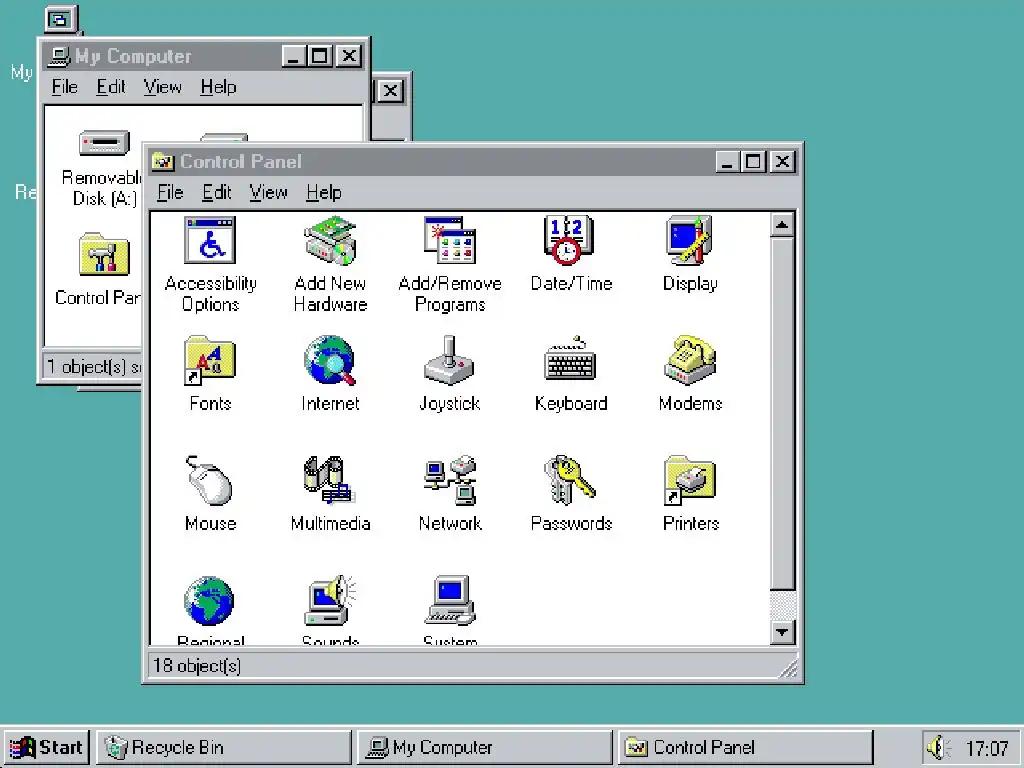Click the '18 object(s)' status bar text
This screenshot has width=1024, height=768.
(197, 665)
